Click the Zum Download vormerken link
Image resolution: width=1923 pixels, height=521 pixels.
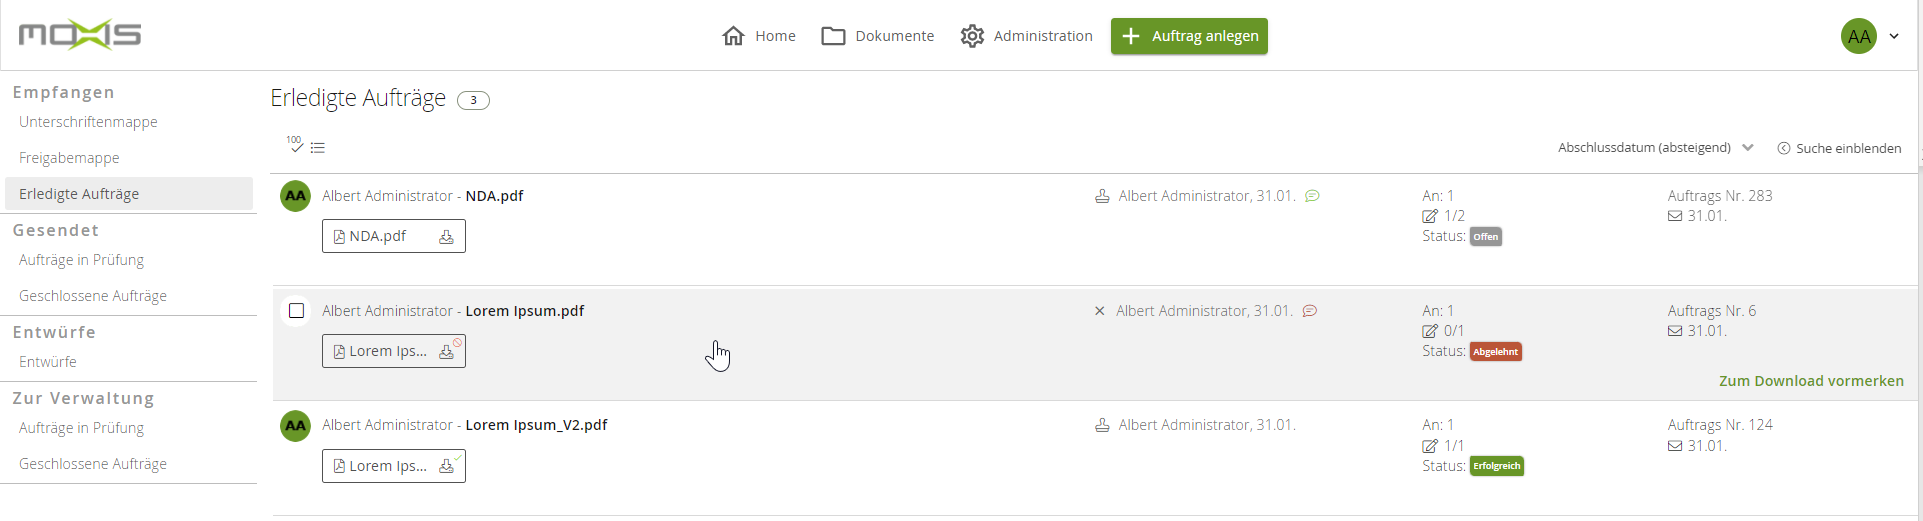click(x=1811, y=381)
